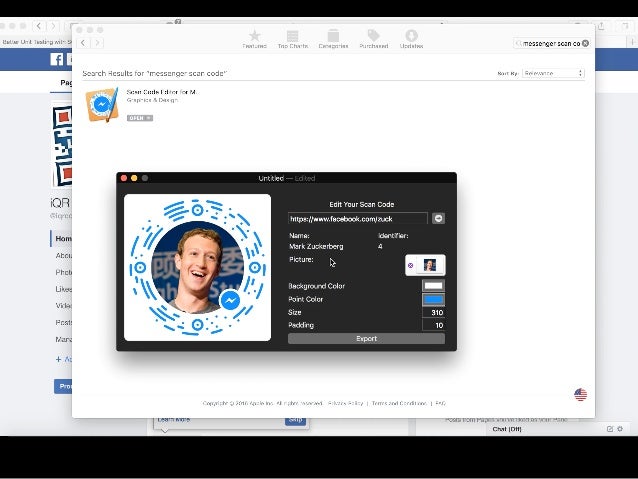Click the Export button

pos(366,339)
